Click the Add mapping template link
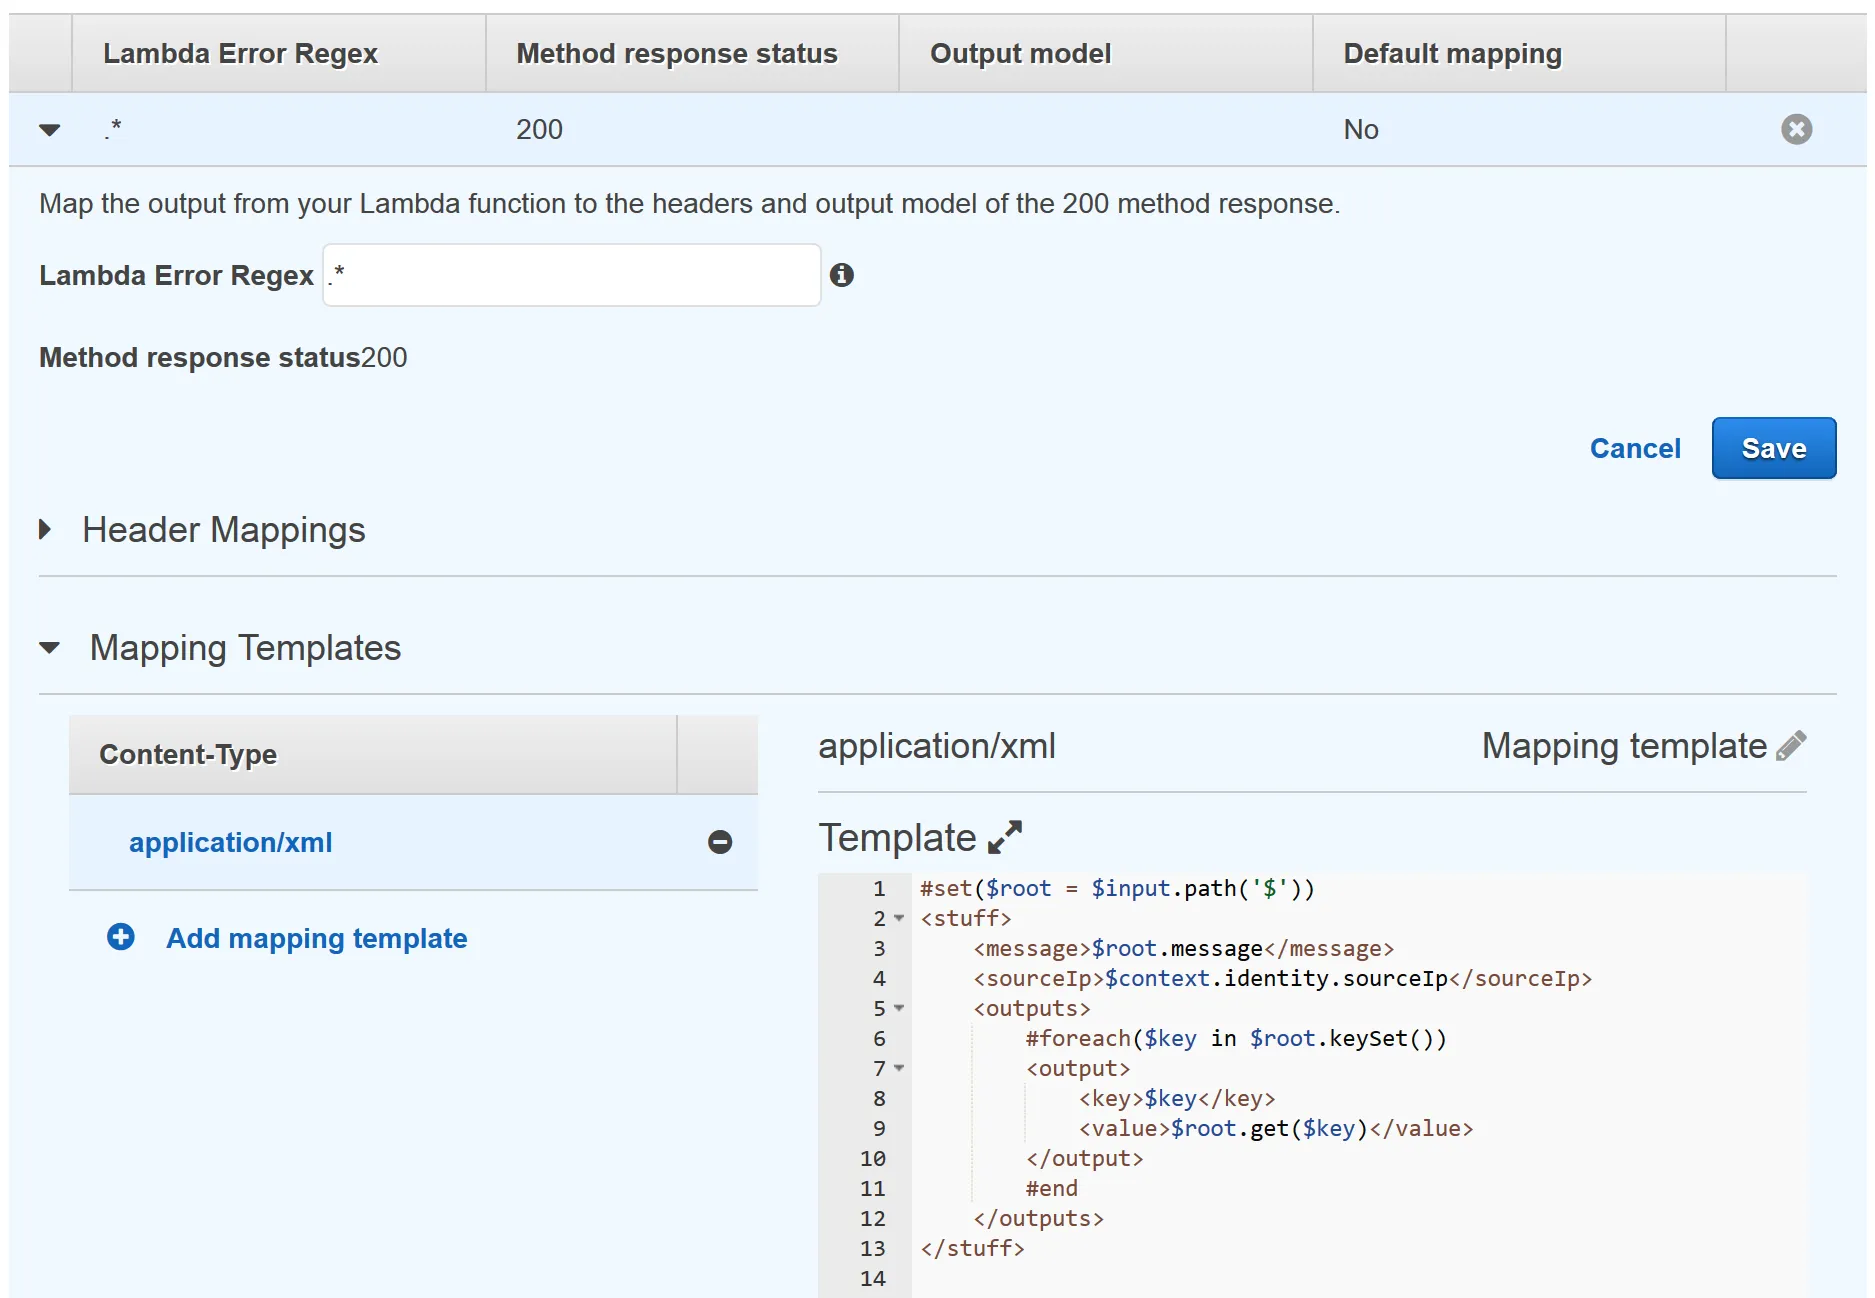Viewport: 1875px width, 1298px height. 316,938
